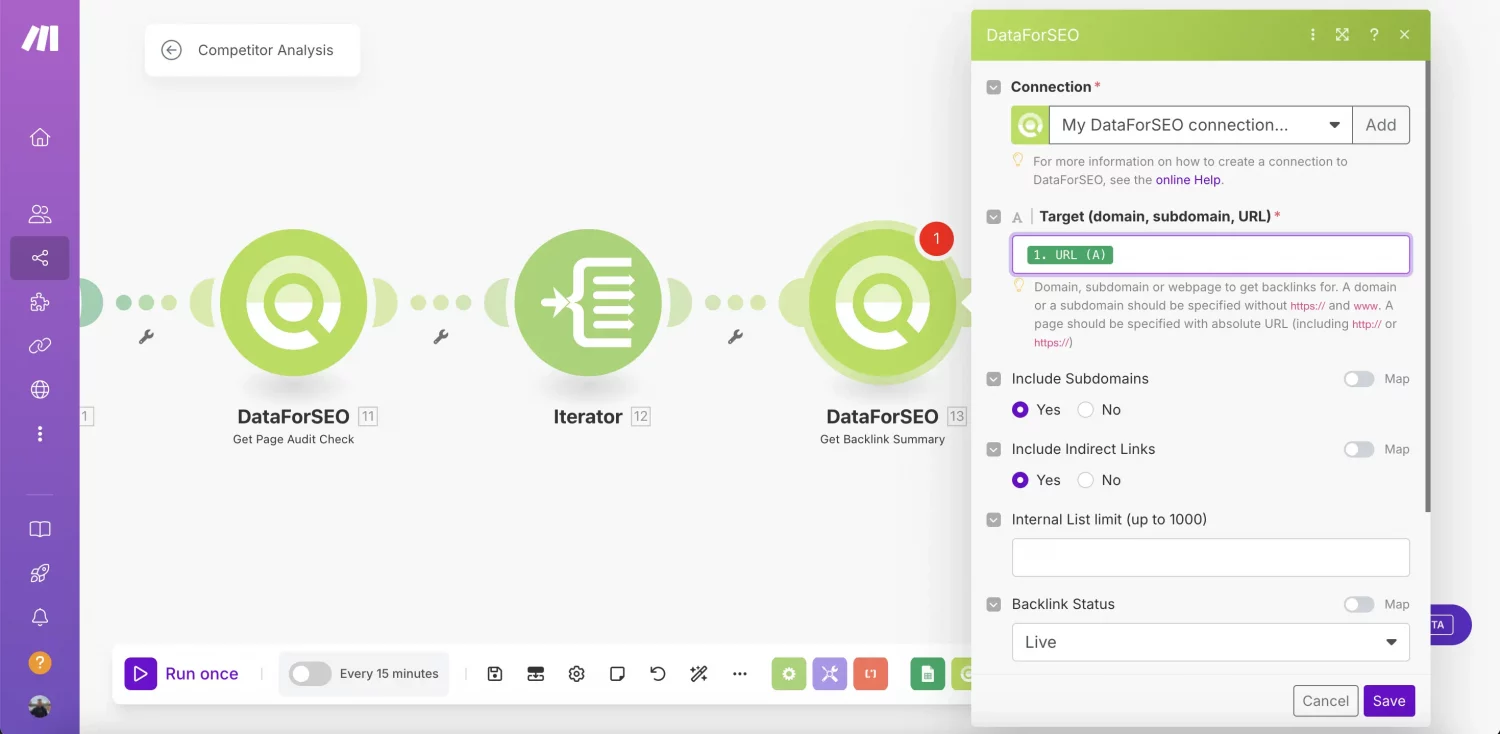Viewport: 1500px width, 734px height.
Task: Open the panel help question mark icon
Action: [x=1374, y=35]
